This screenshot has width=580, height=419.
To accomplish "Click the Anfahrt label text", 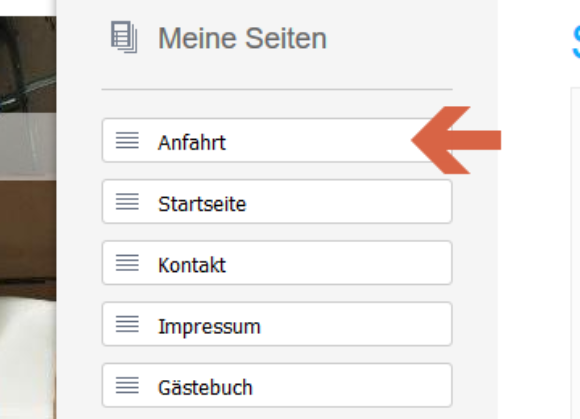I will [192, 142].
